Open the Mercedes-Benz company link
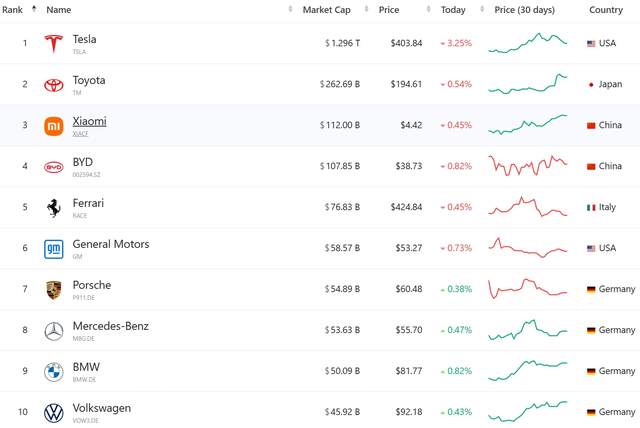The height and width of the screenshot is (428, 640). 111,326
